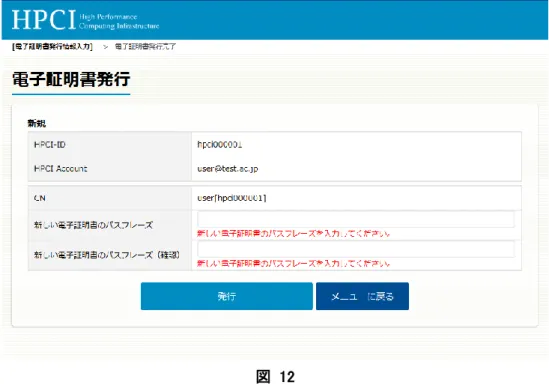The height and width of the screenshot is (385, 549).
Task: Click the 電子証明書発行 page heading
Action: point(71,79)
